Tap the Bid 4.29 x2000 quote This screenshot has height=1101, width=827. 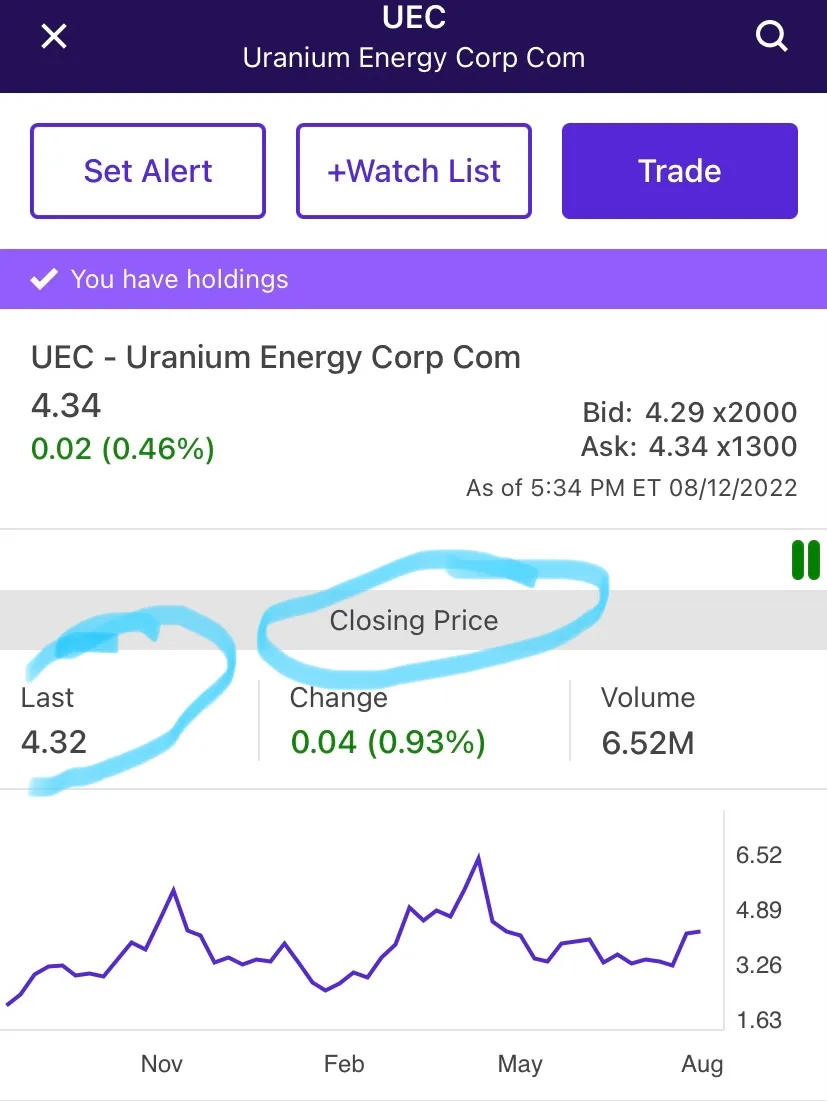[x=689, y=412]
